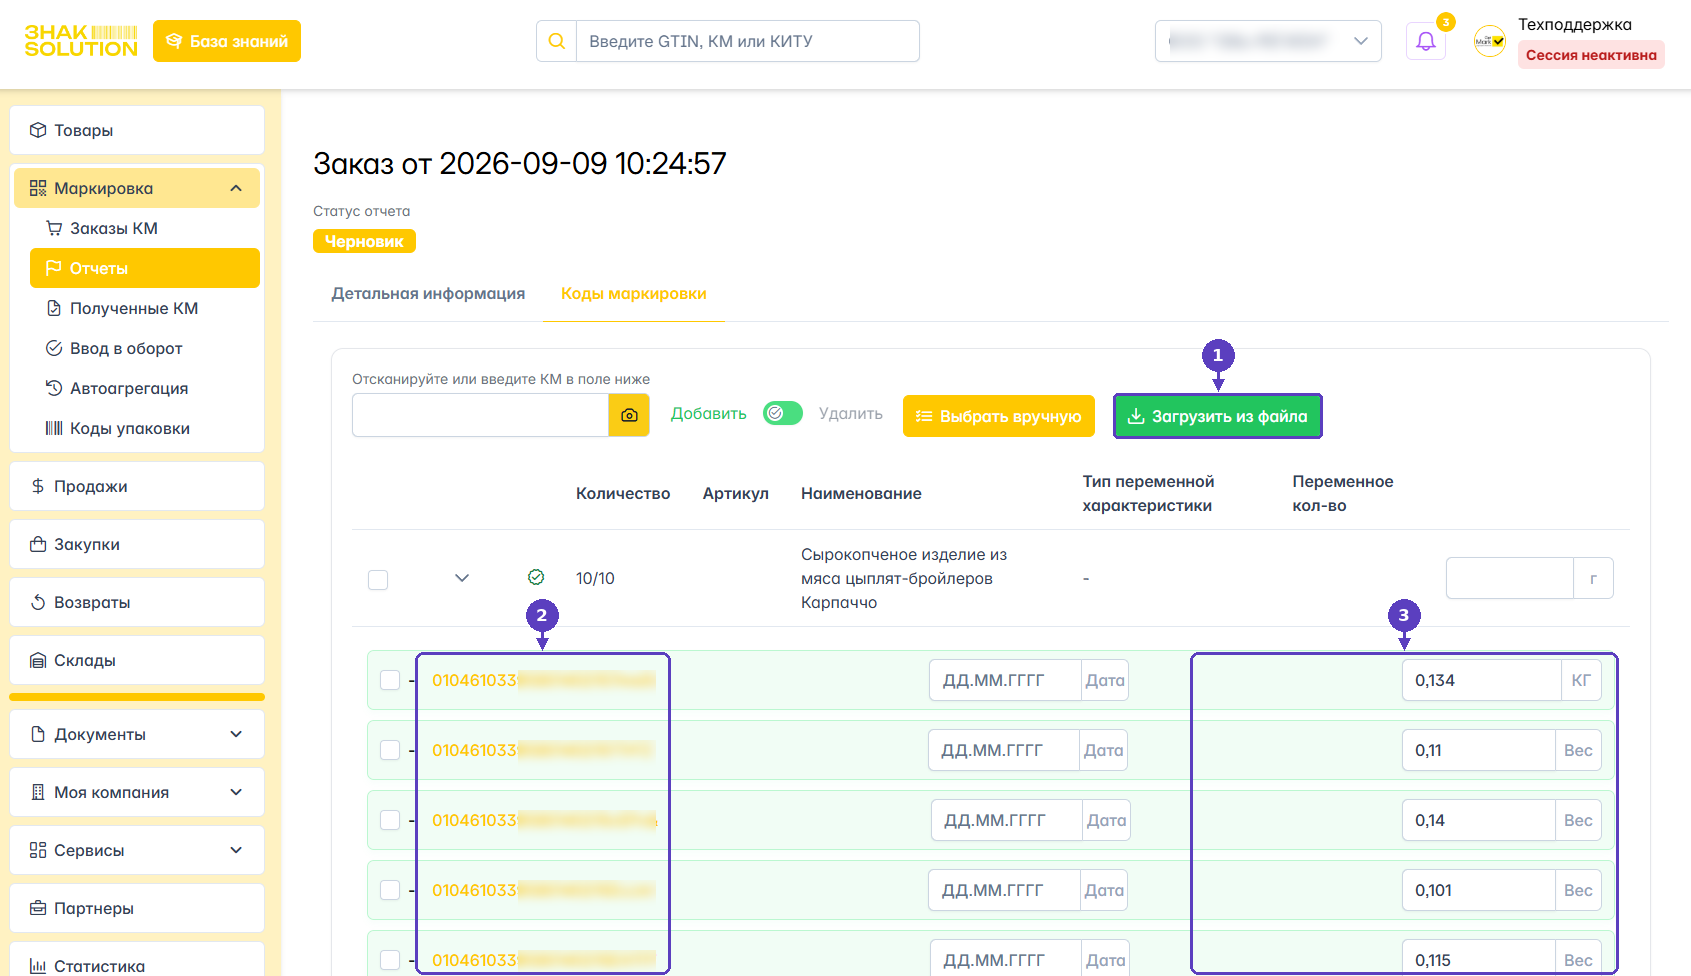The image size is (1691, 976).
Task: Expand the Моя компания section
Action: (x=137, y=792)
